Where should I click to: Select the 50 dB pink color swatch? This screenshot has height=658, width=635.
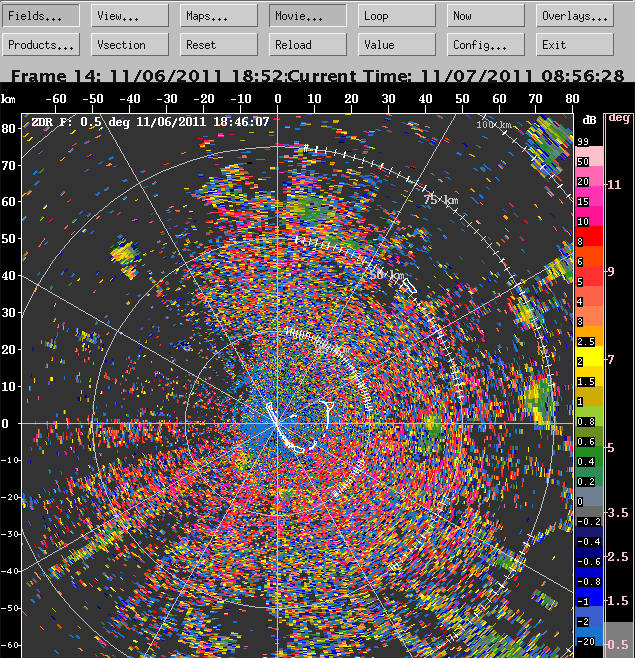(x=589, y=157)
